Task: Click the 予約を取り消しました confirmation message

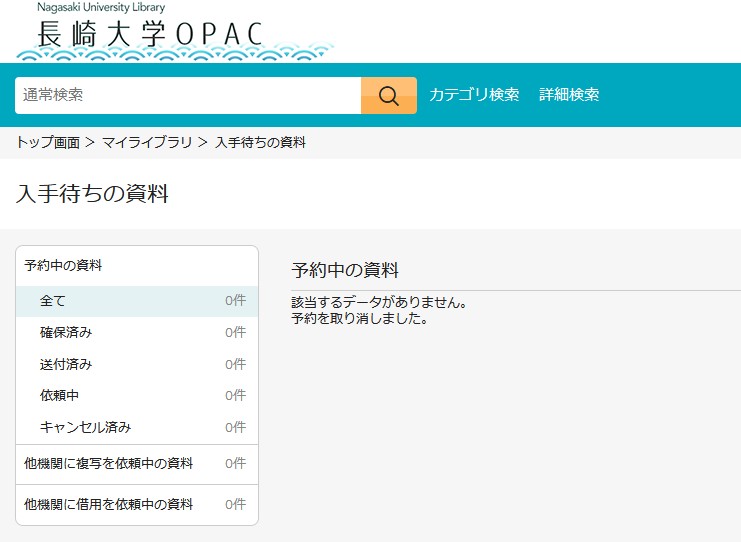Action: (x=360, y=320)
